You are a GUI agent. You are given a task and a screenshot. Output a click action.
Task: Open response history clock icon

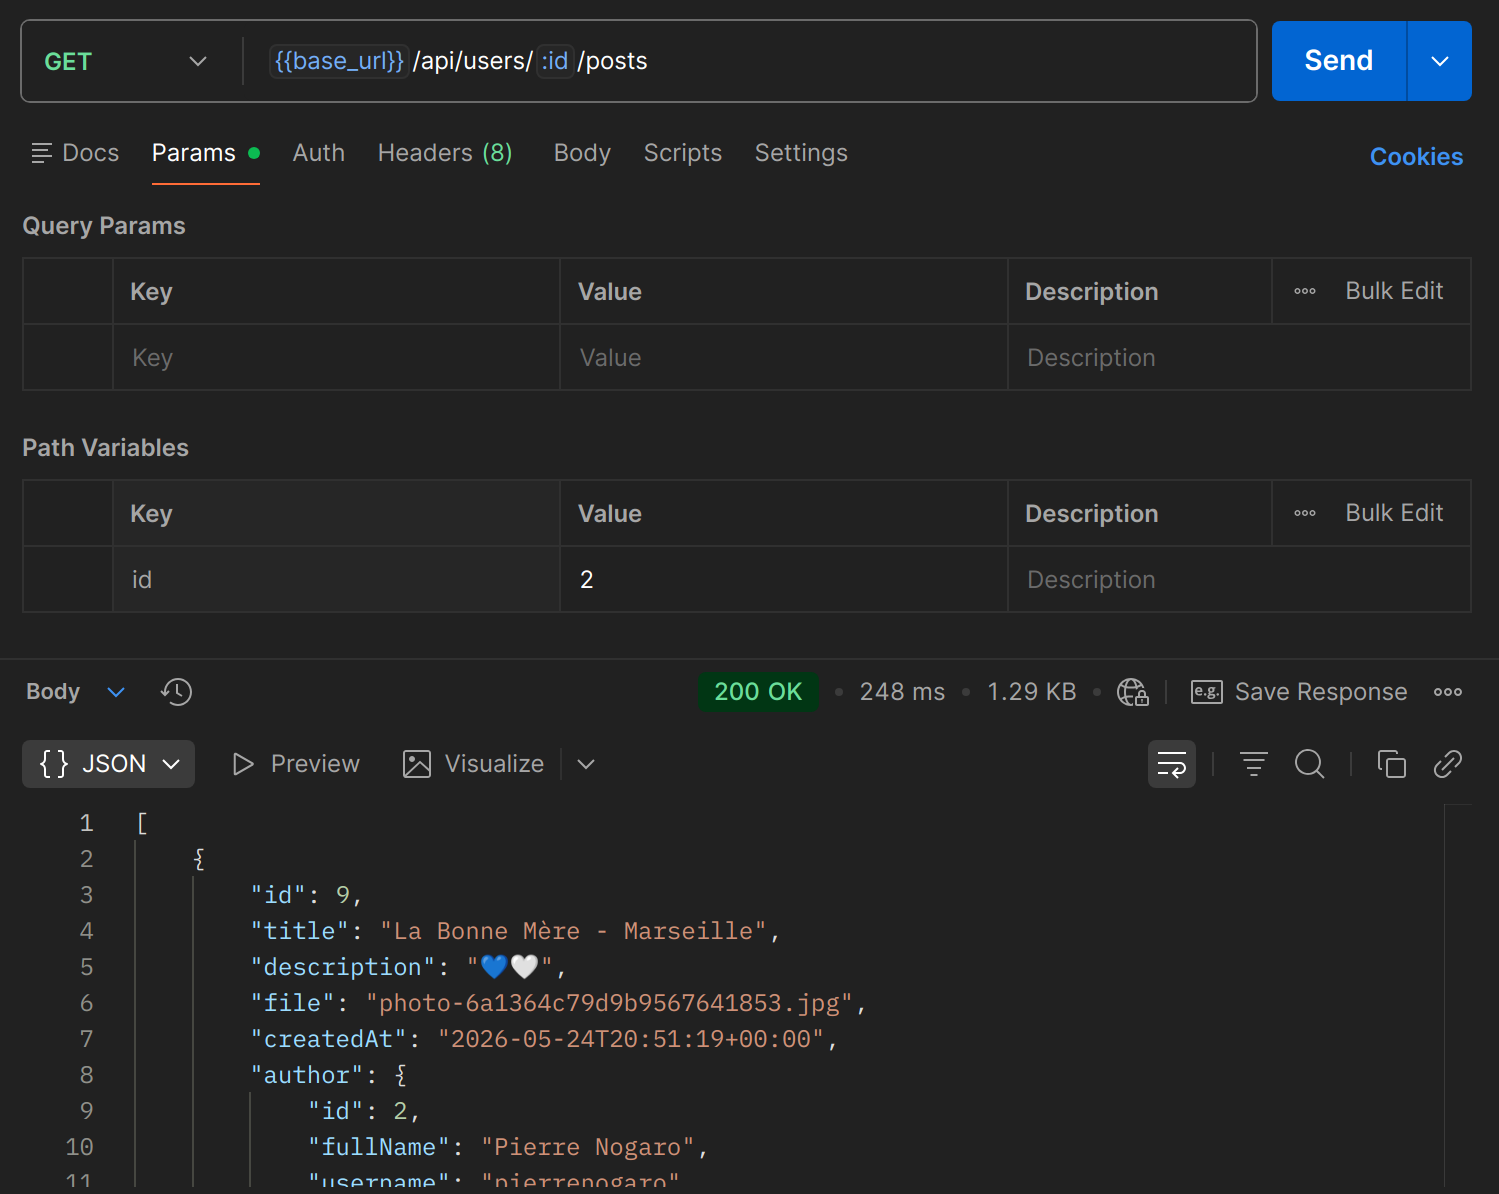[176, 692]
